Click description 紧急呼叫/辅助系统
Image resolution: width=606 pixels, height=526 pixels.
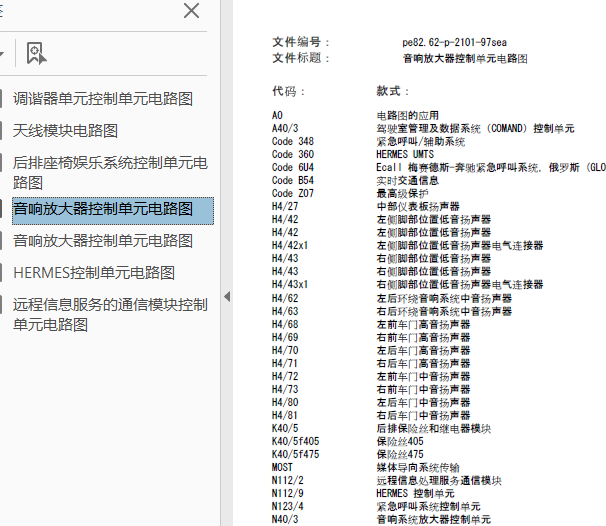(421, 141)
